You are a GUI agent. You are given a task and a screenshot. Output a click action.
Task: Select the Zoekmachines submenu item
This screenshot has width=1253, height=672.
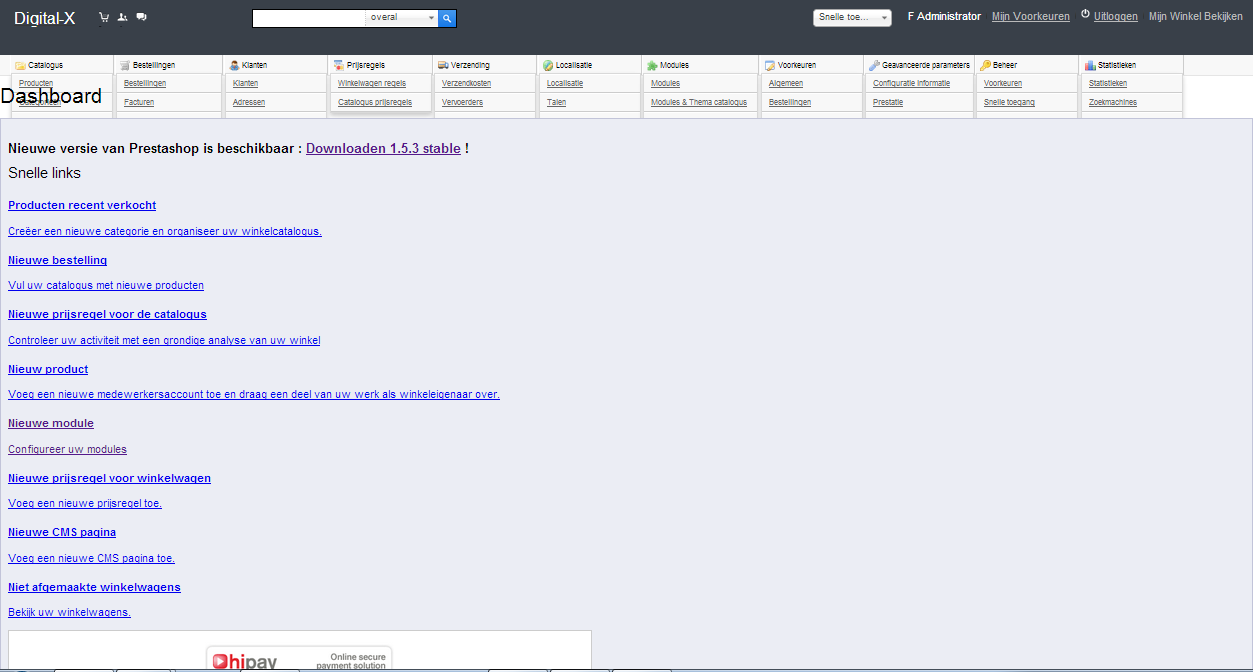click(x=1113, y=102)
